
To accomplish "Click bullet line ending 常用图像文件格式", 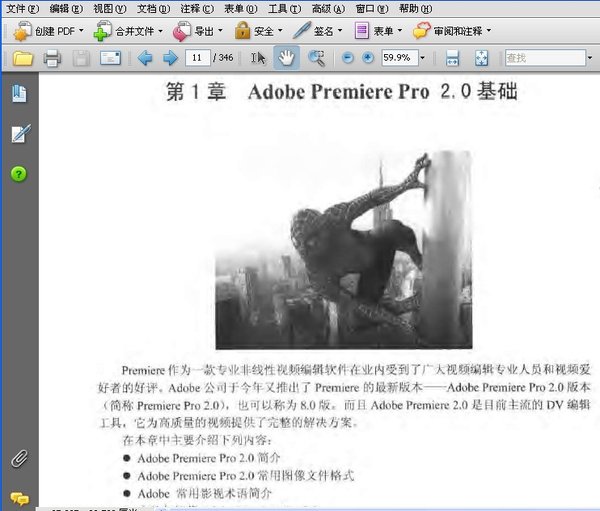I will click(246, 476).
